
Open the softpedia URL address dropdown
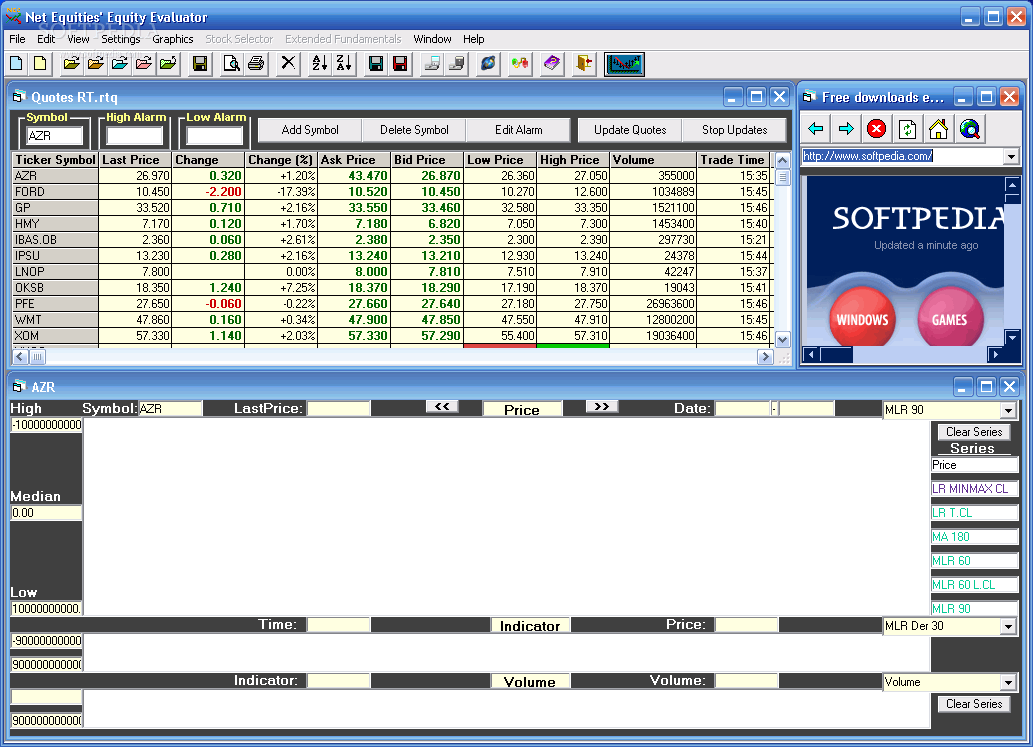[x=1010, y=156]
